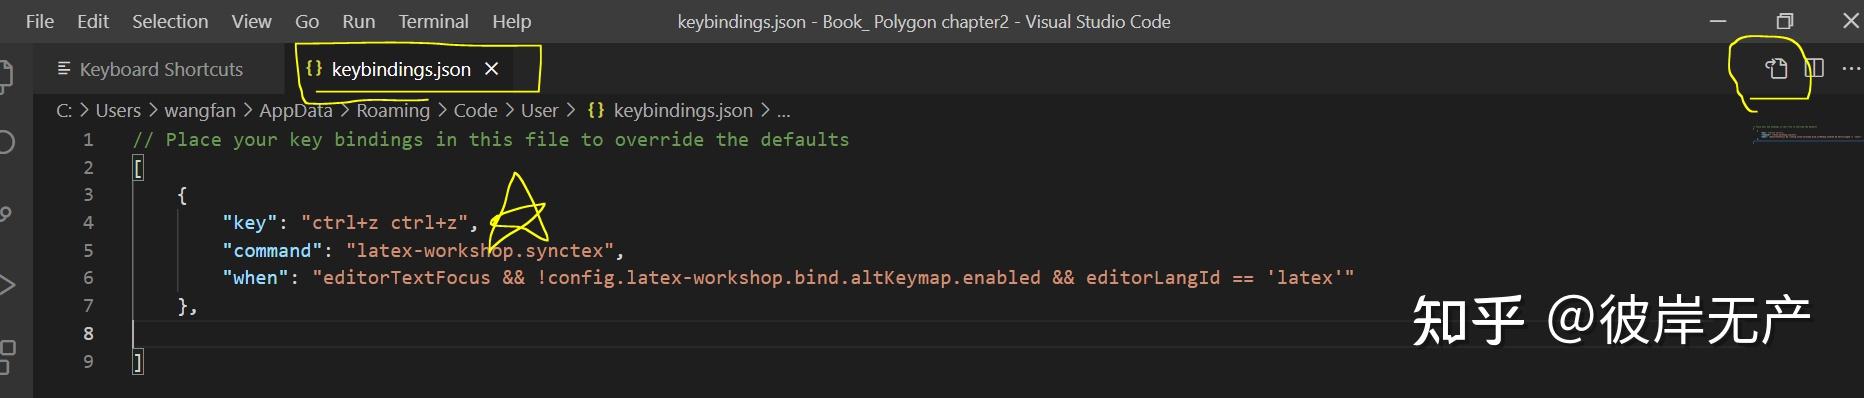This screenshot has width=1864, height=398.
Task: Click line number 6 in the gutter
Action: coord(88,277)
